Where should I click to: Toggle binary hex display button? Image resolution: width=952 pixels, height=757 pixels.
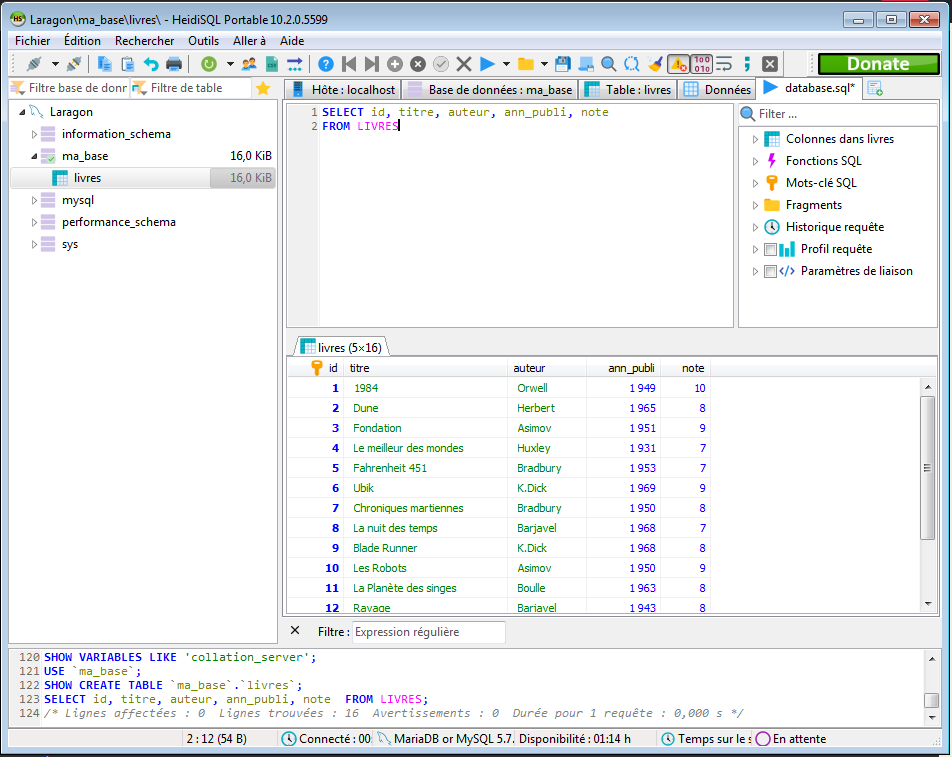pyautogui.click(x=702, y=64)
